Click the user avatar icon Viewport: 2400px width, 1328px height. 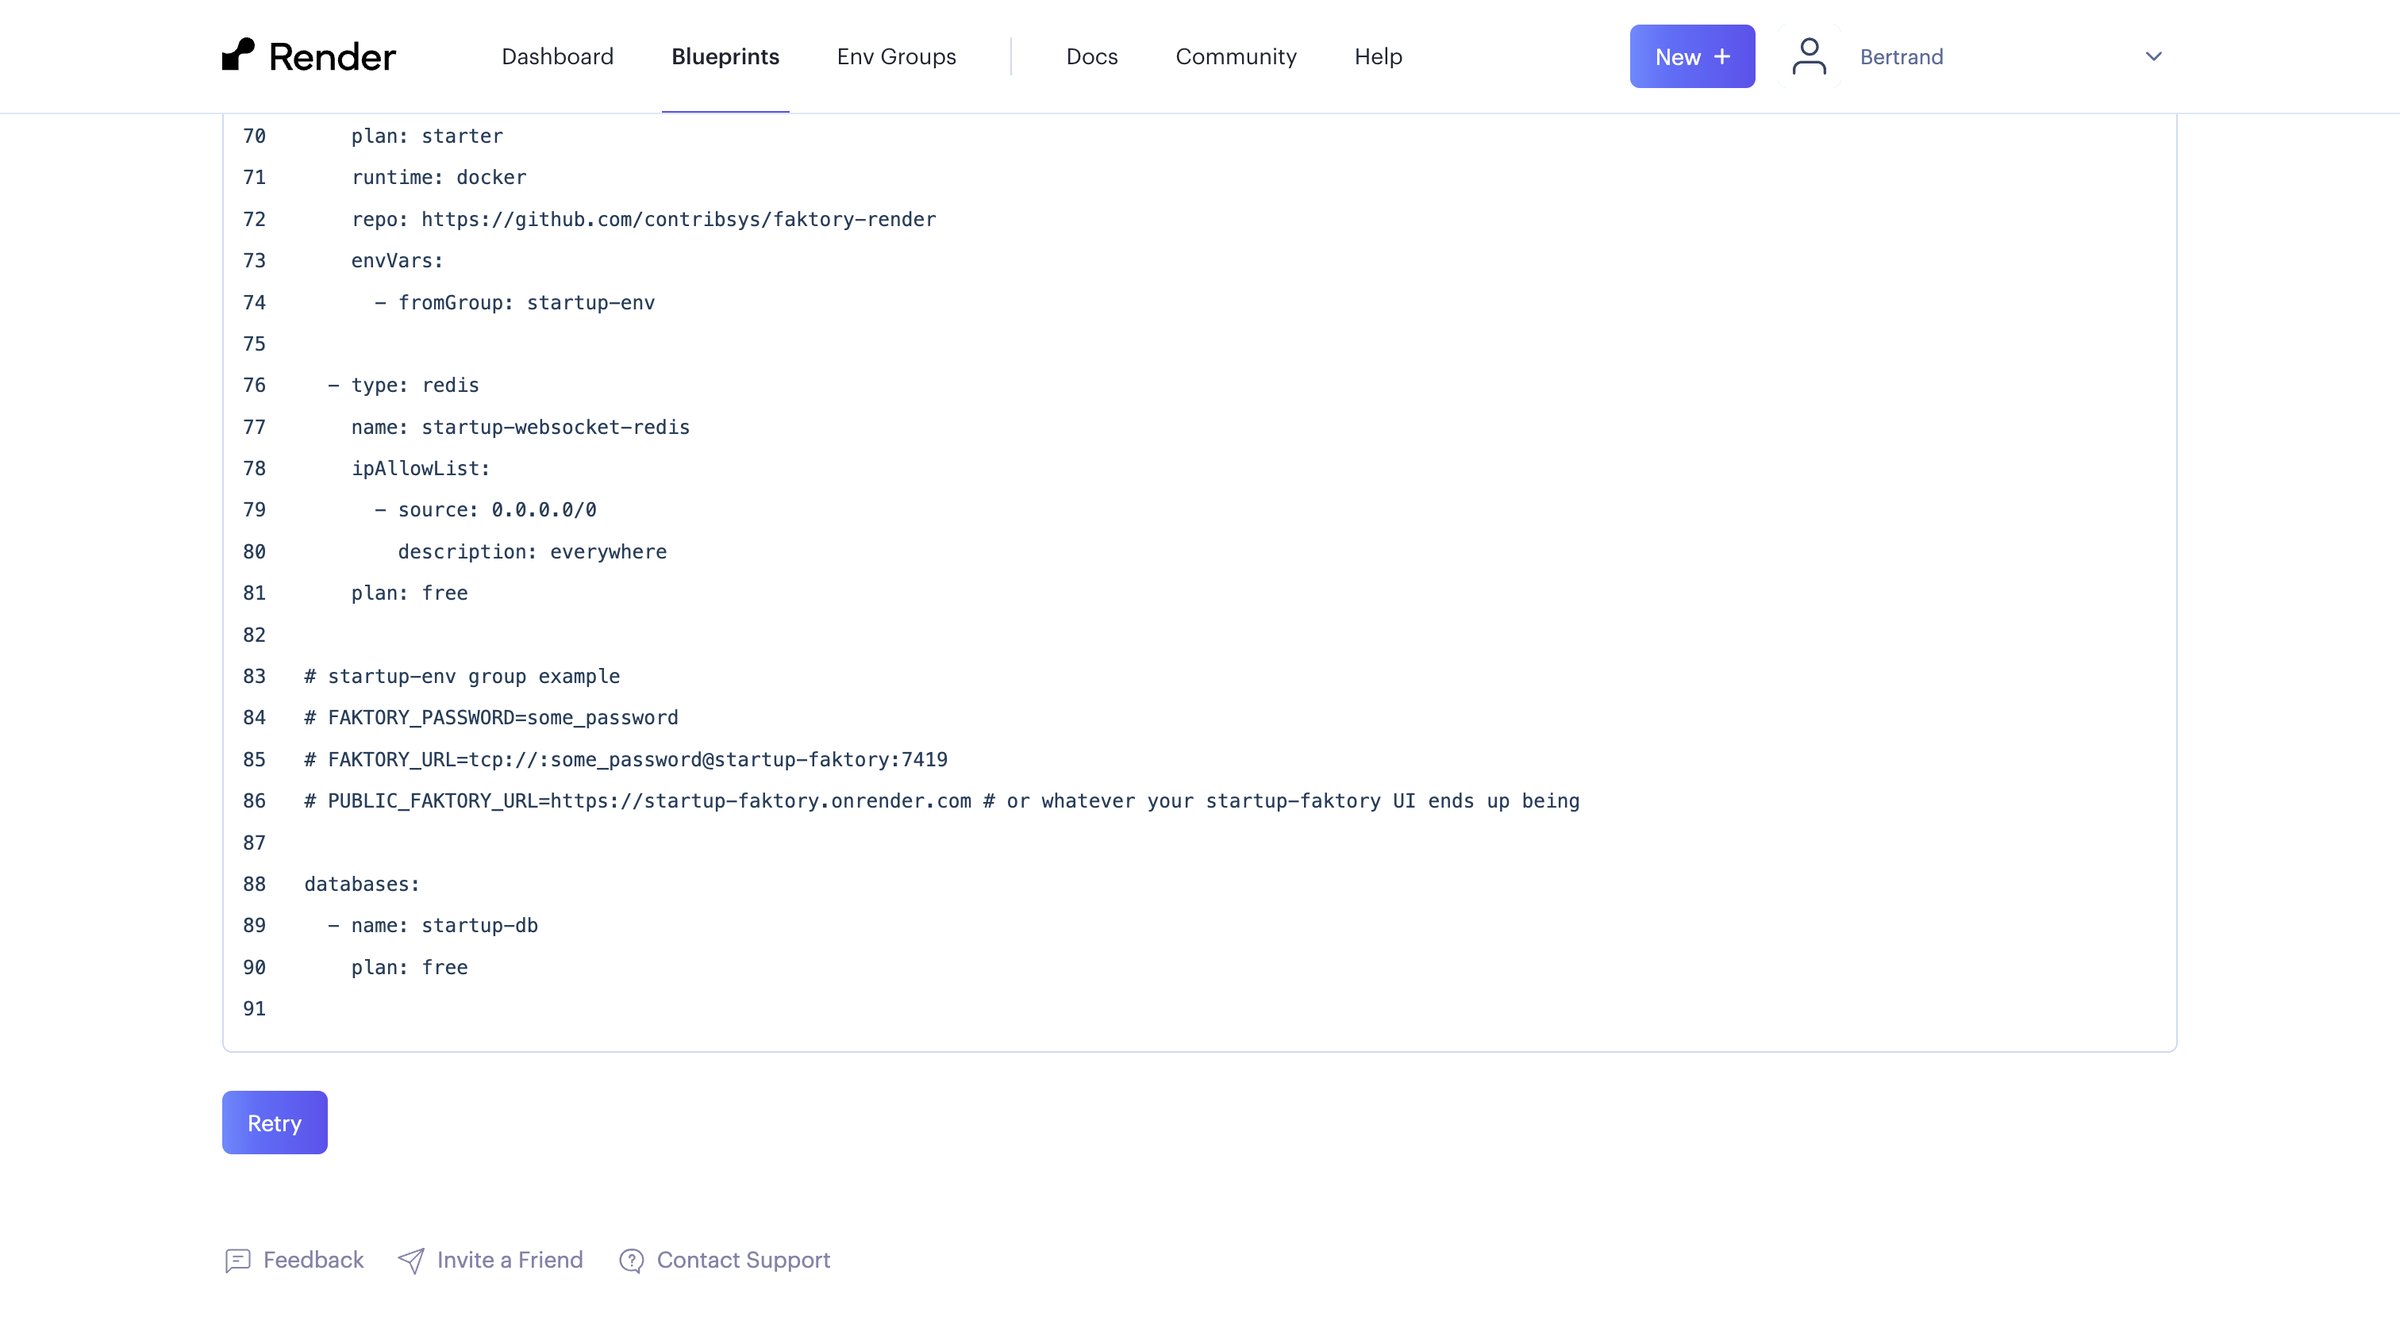1809,56
